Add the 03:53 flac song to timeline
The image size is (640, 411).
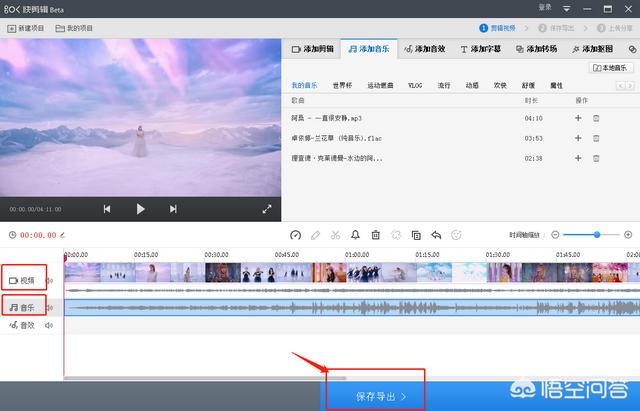pos(578,138)
